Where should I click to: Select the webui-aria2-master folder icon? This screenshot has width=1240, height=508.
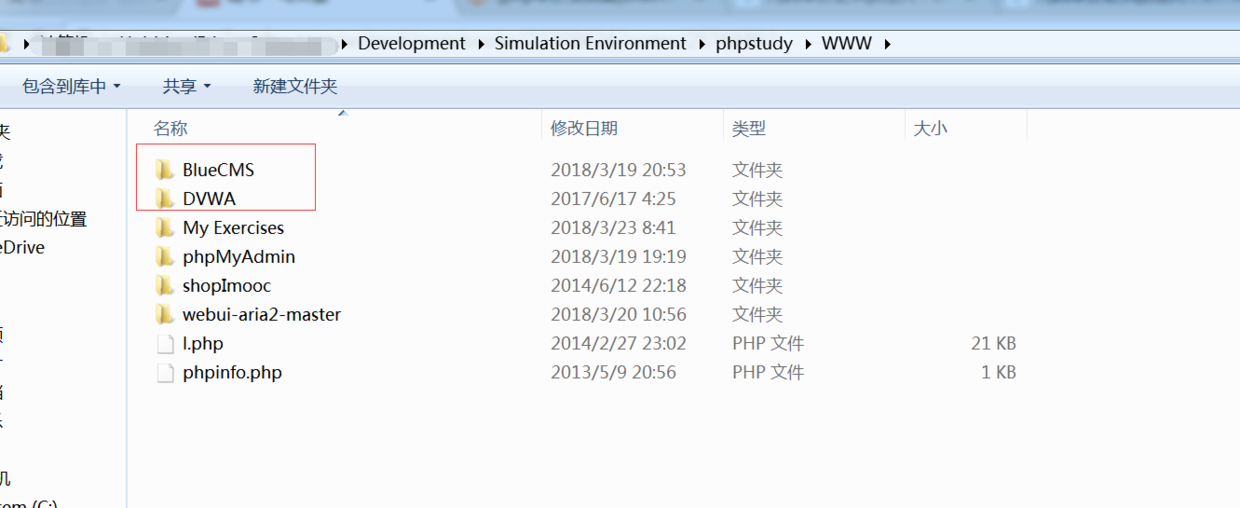click(165, 315)
